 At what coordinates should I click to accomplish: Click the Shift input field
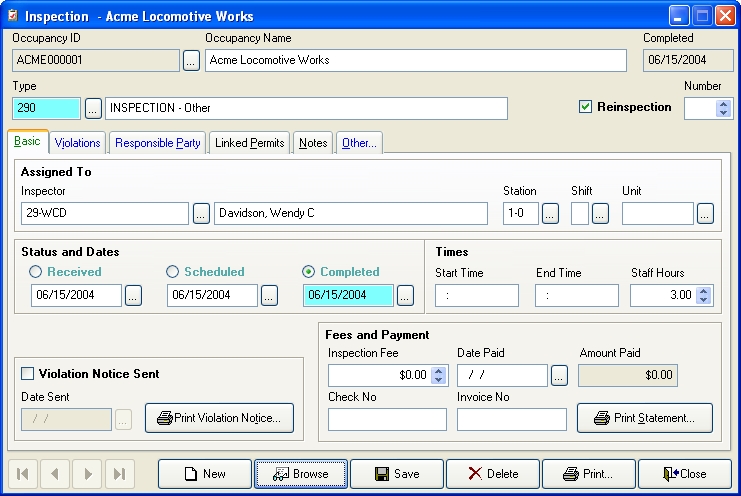point(580,213)
